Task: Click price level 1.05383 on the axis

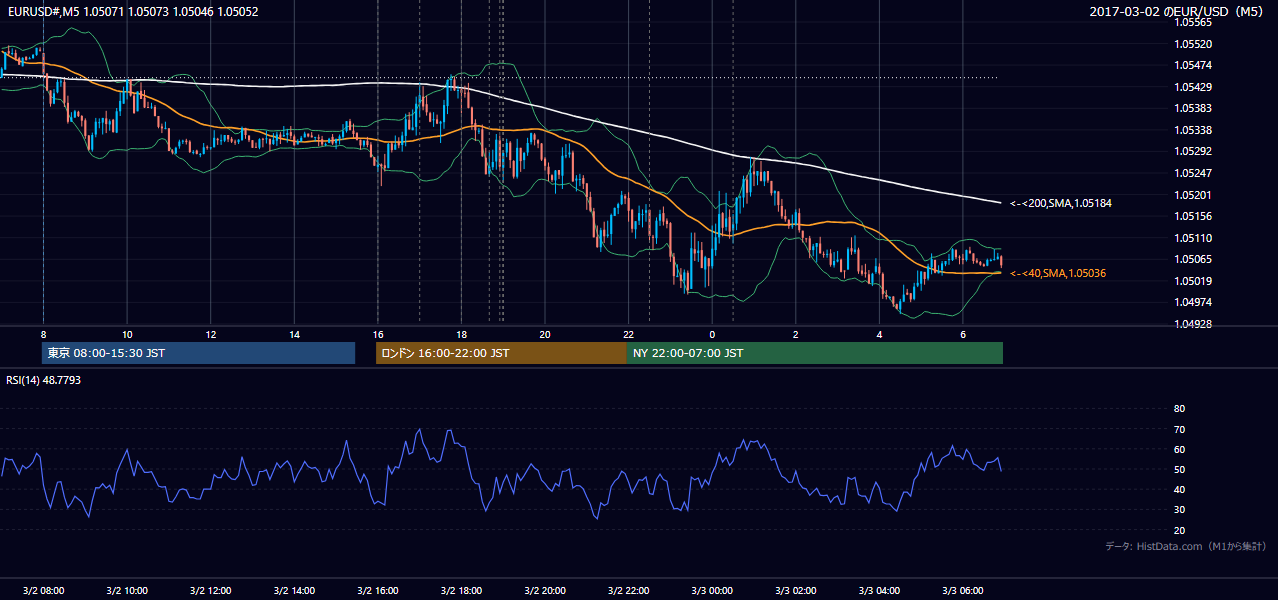Action: pyautogui.click(x=1193, y=108)
